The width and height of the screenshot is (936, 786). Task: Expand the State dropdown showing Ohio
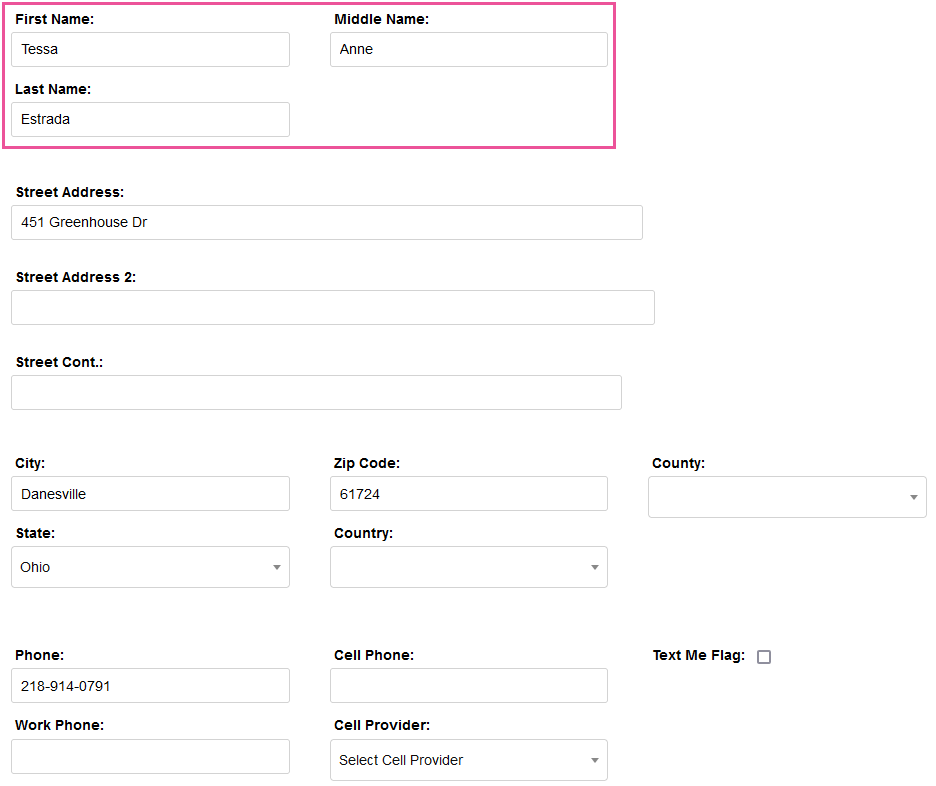coord(150,567)
